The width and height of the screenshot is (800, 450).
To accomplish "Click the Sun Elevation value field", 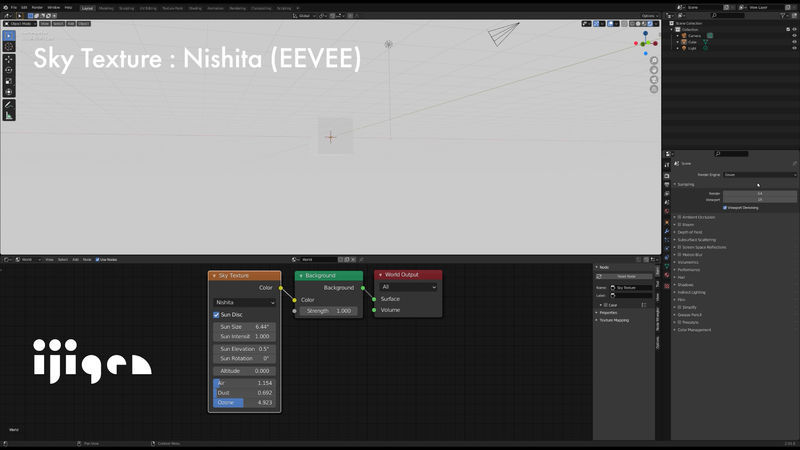I will tap(245, 349).
